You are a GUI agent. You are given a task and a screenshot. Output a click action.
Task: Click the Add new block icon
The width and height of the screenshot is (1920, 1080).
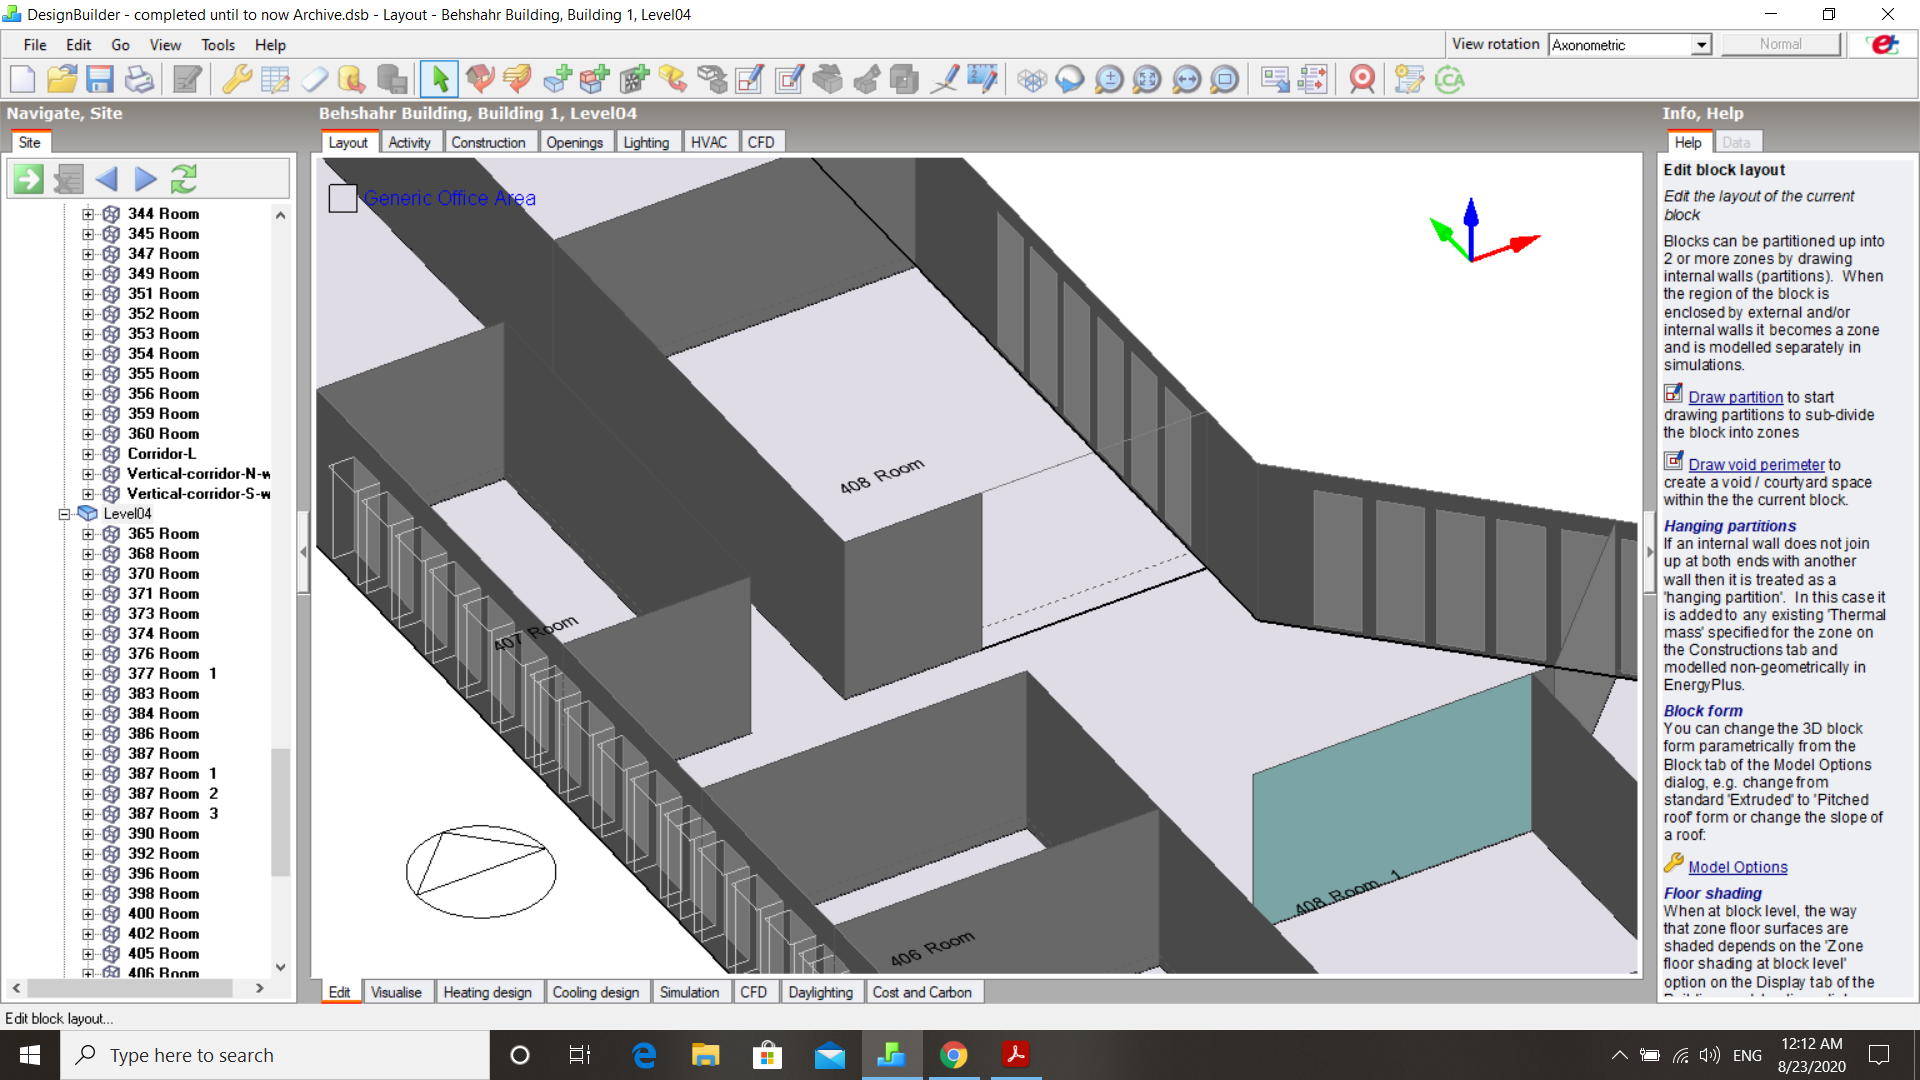point(557,79)
